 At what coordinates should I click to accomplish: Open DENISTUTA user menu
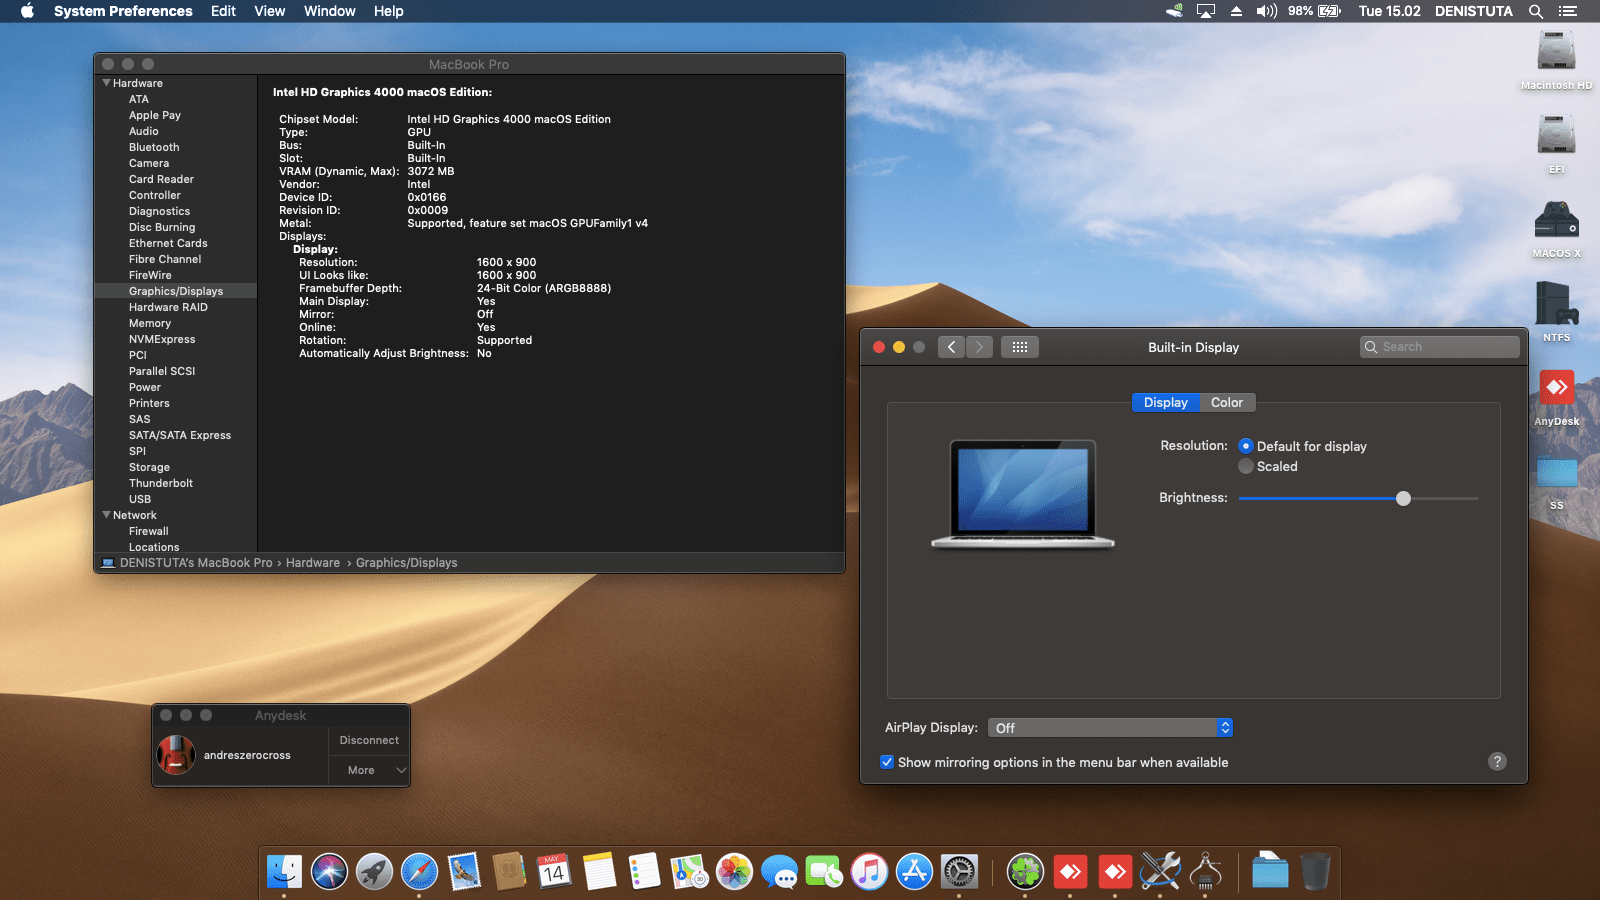[1474, 11]
